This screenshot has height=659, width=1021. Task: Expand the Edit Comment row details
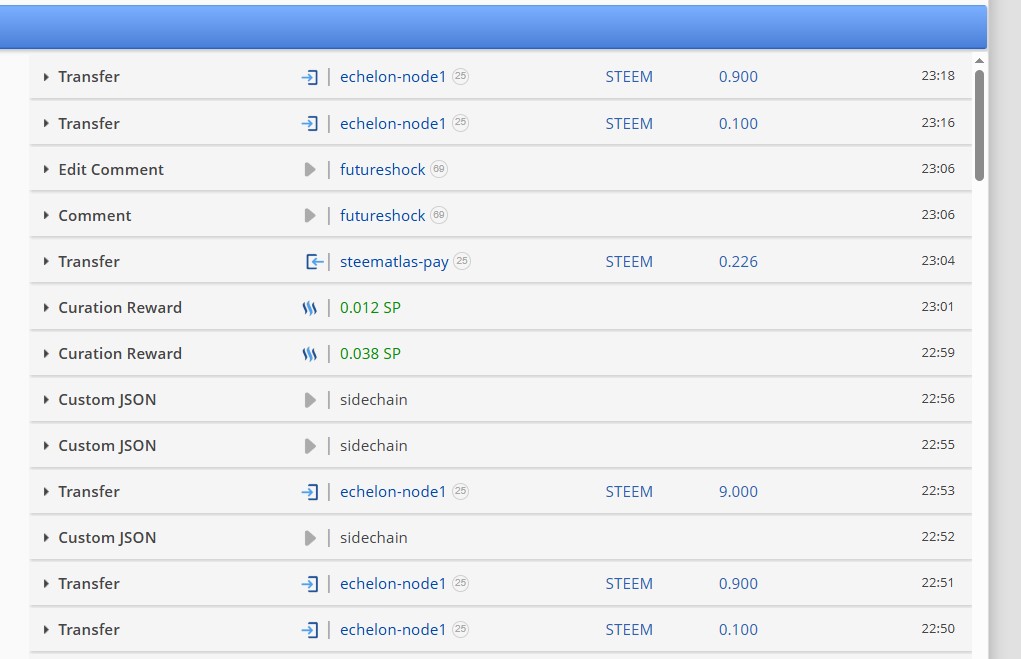pos(46,170)
